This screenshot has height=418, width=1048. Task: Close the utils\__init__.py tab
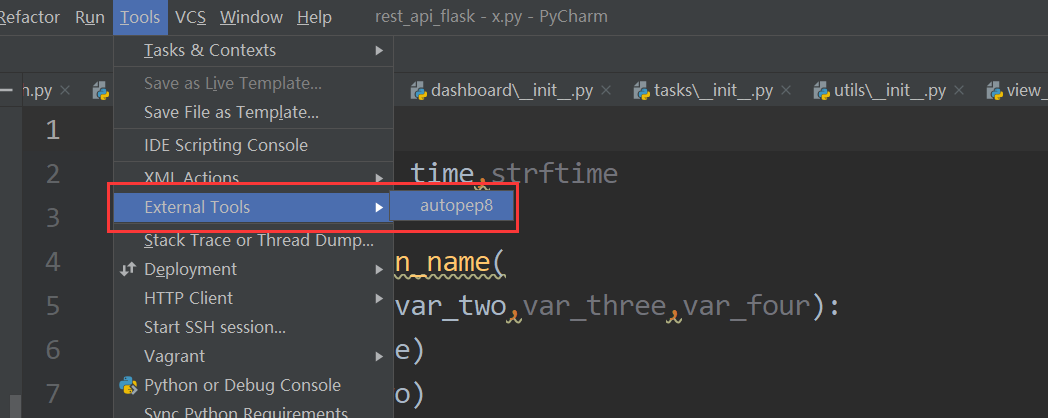pos(959,90)
